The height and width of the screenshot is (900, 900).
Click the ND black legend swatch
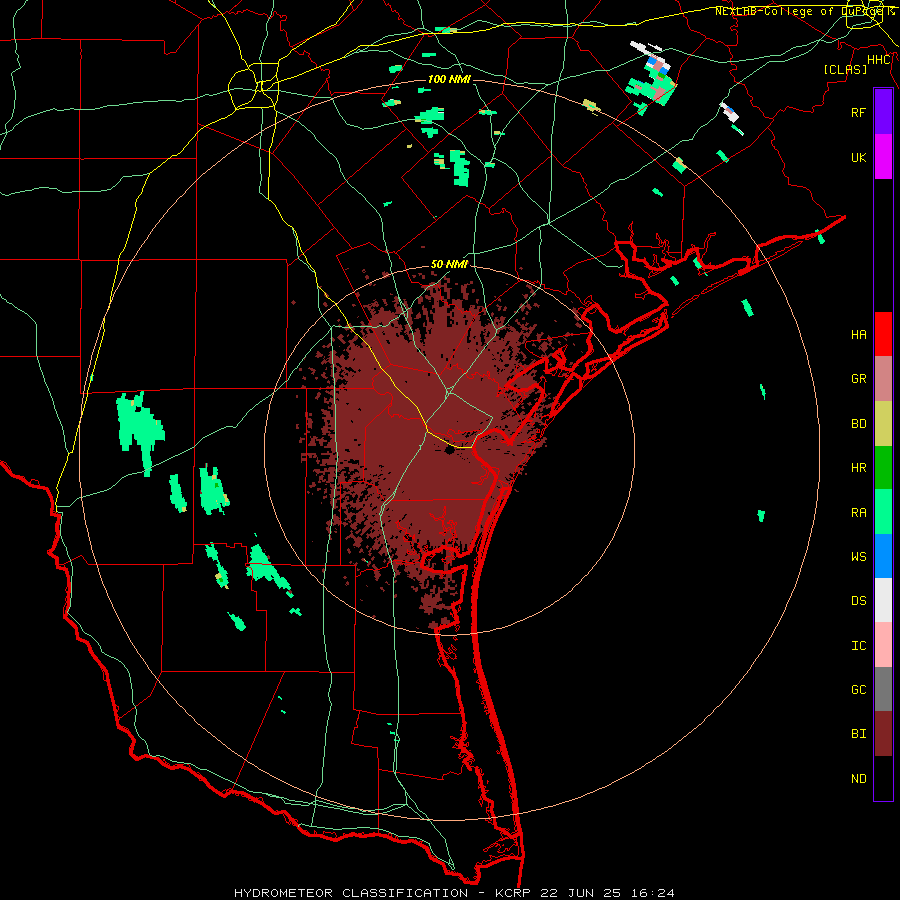coord(883,778)
